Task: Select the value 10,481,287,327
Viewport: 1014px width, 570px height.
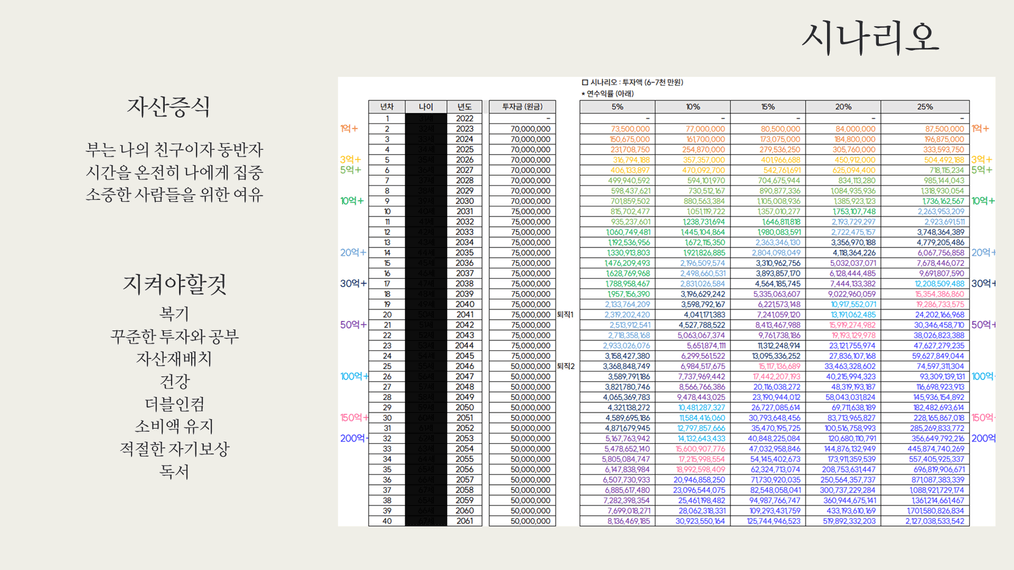Action: (702, 408)
